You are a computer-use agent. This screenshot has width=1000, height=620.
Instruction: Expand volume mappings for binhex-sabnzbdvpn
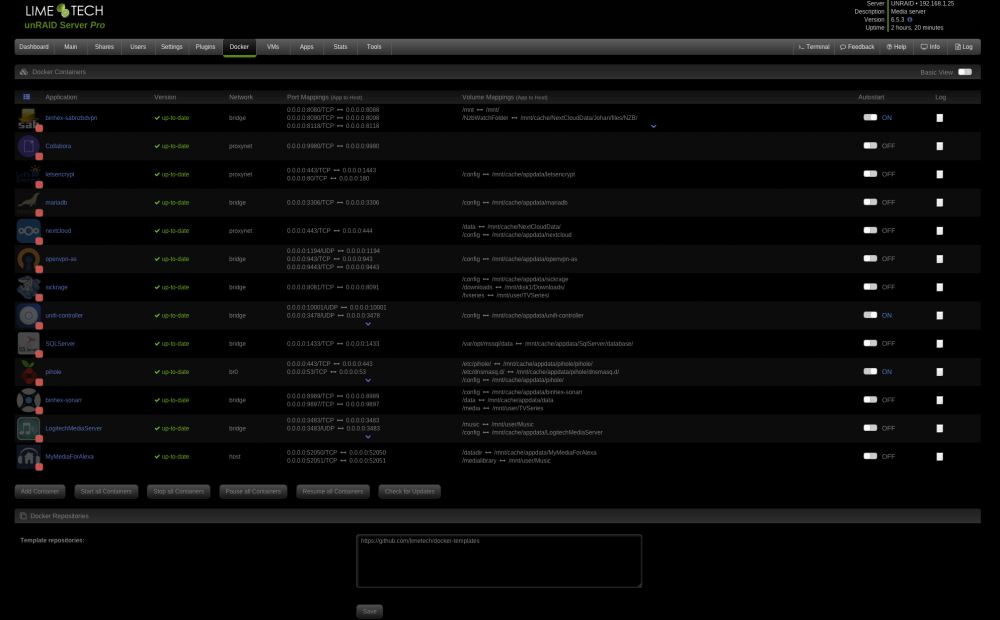(654, 126)
